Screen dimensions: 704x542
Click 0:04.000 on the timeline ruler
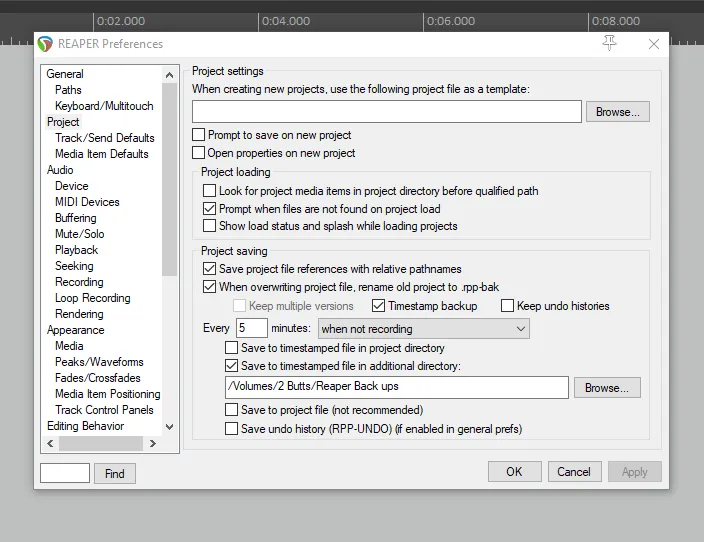click(x=286, y=21)
